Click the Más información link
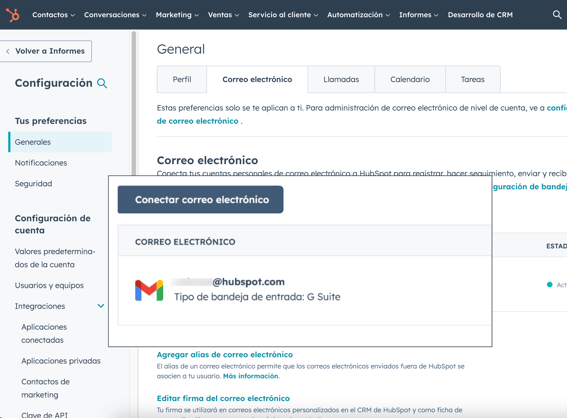Screen dimensions: 567x418 pyautogui.click(x=251, y=376)
